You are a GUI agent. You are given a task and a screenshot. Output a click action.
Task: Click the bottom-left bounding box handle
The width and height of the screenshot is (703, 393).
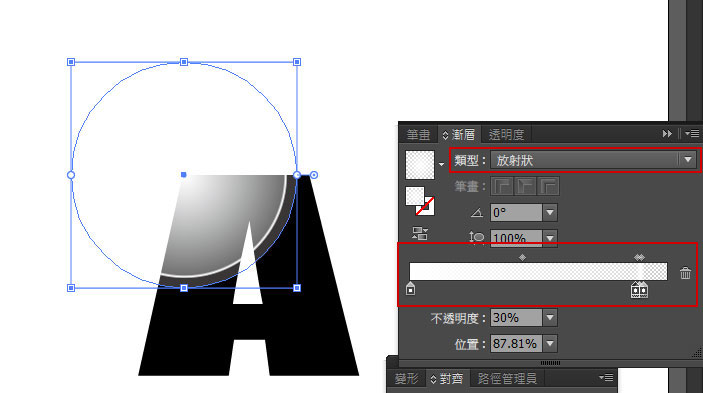(x=71, y=288)
